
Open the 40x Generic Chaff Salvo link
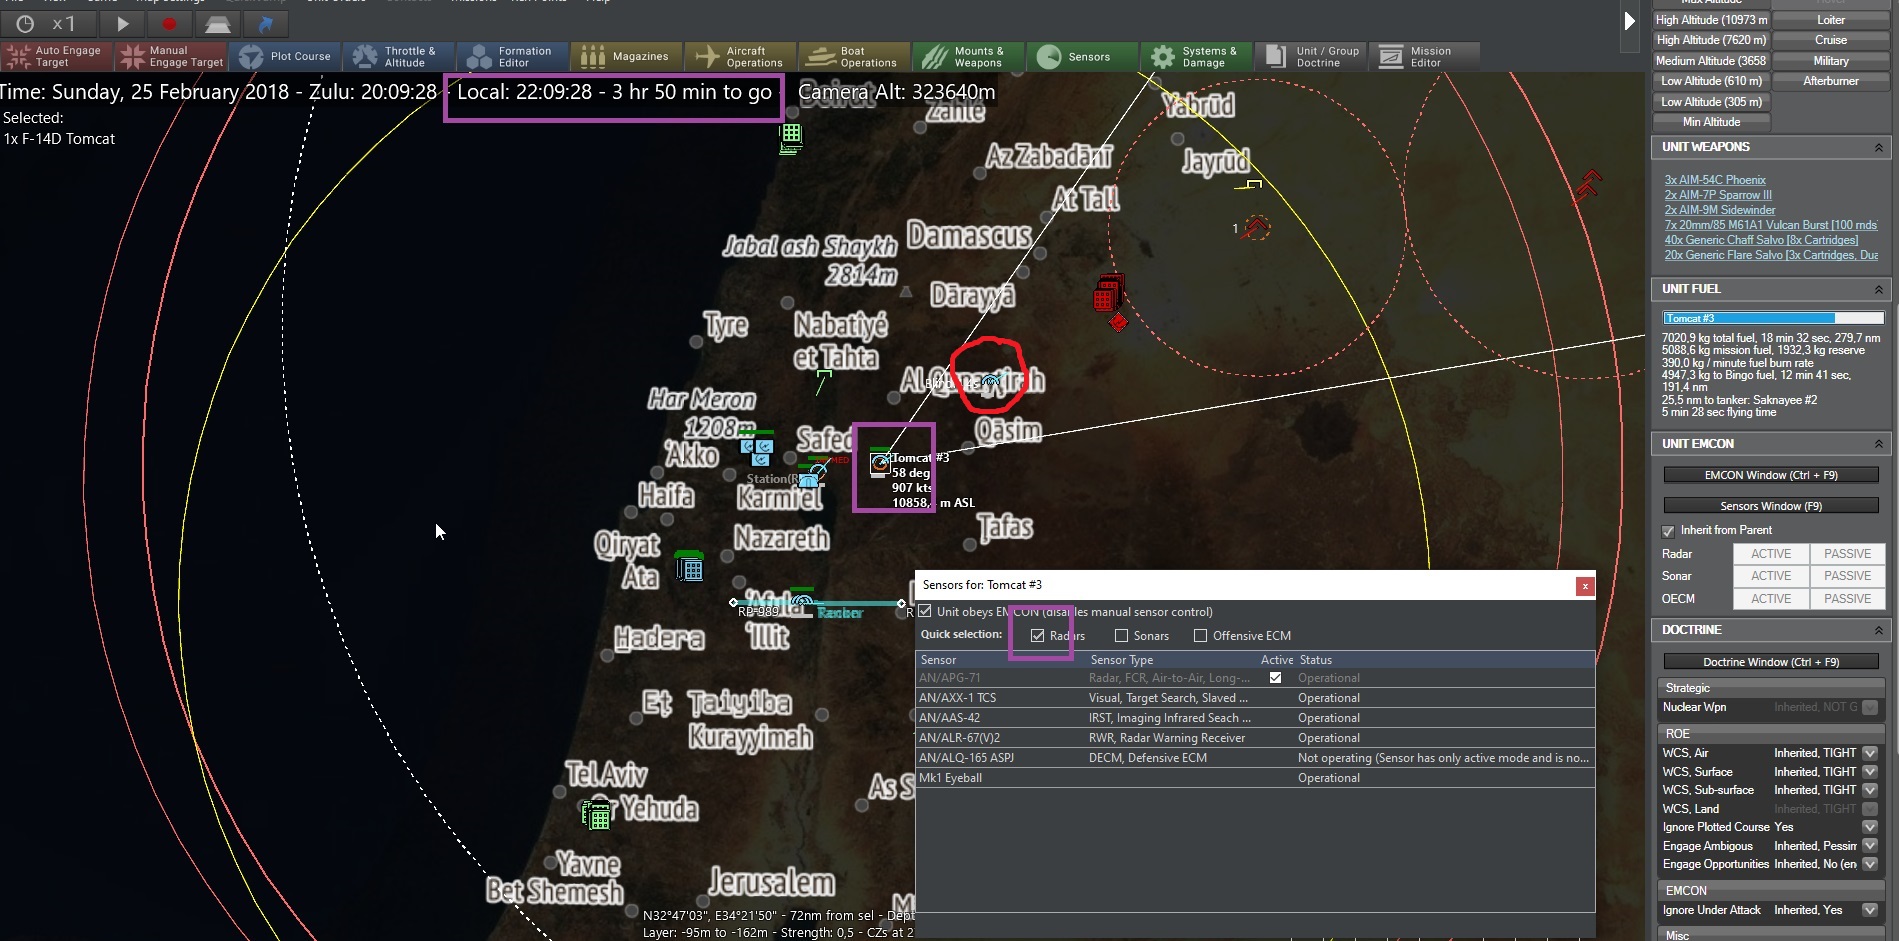coord(1761,240)
